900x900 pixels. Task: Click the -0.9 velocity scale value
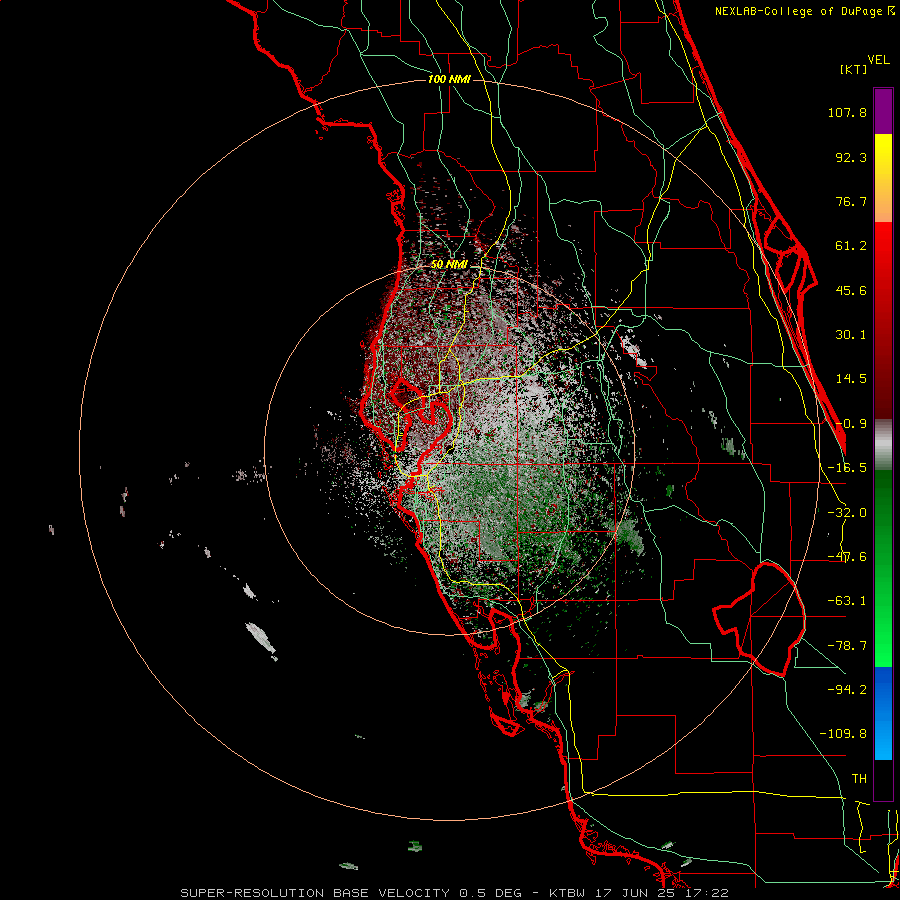[x=851, y=424]
